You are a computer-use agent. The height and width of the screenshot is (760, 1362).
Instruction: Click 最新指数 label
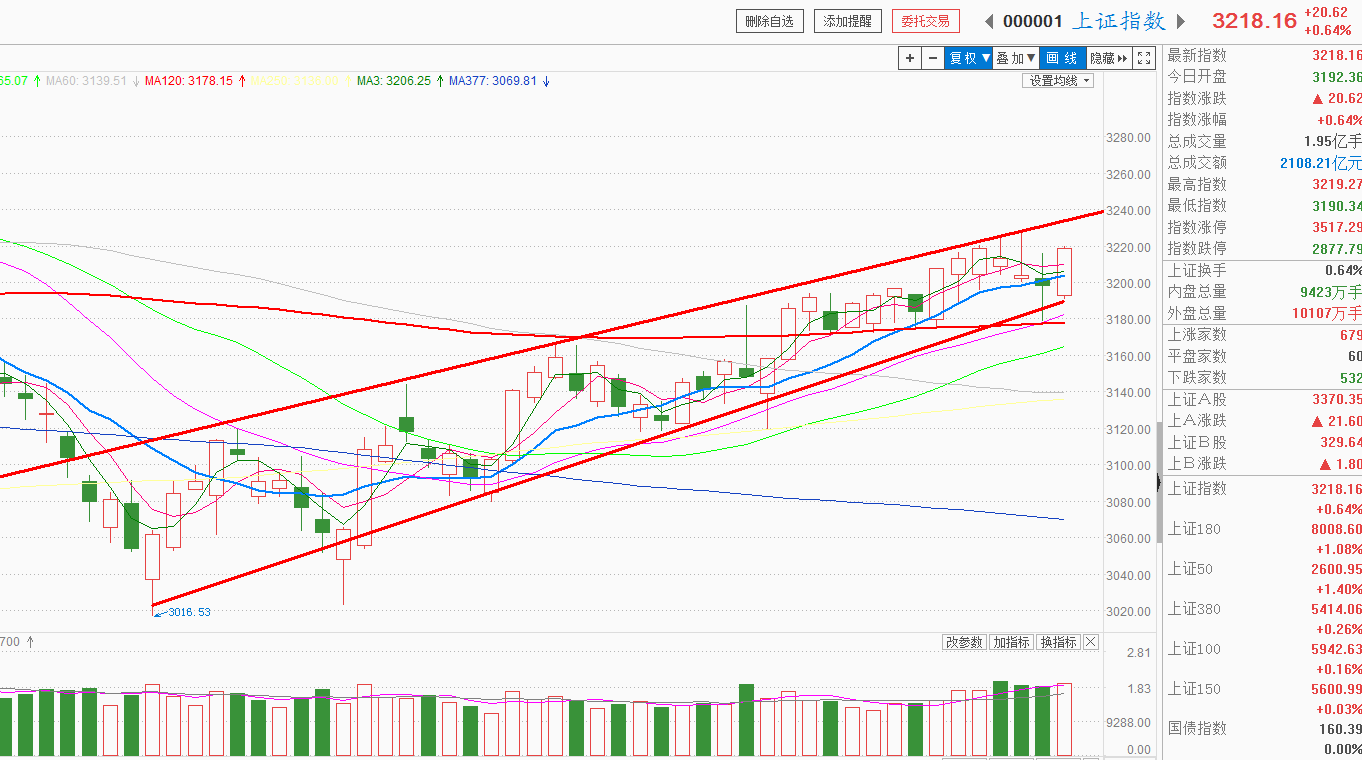click(1197, 56)
